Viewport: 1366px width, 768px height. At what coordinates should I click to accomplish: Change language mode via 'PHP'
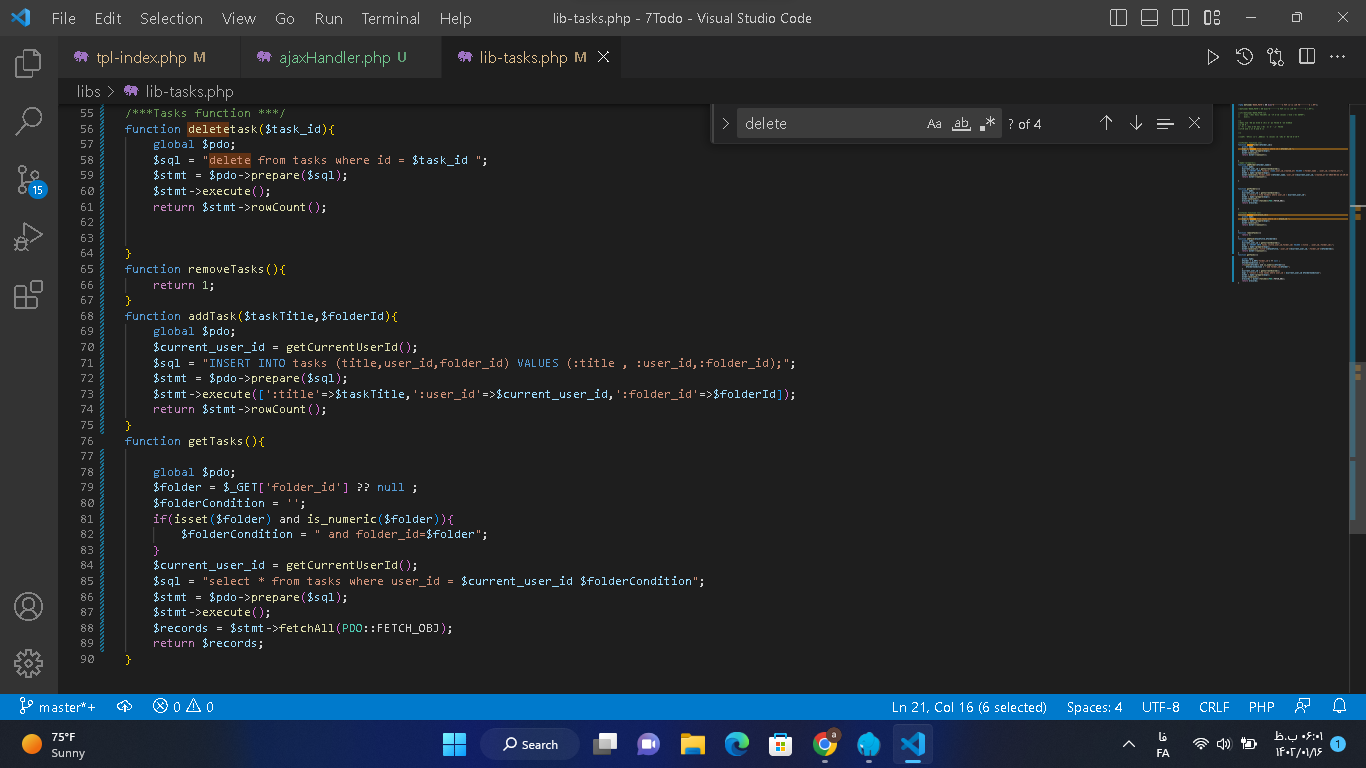pyautogui.click(x=1261, y=707)
